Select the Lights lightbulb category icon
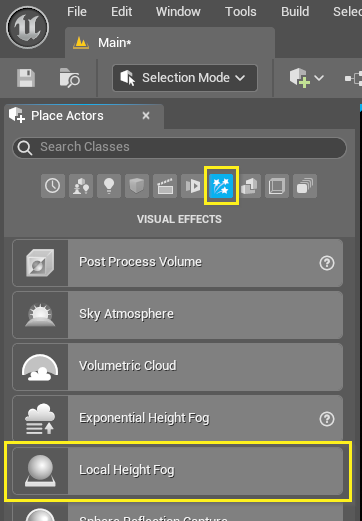This screenshot has width=362, height=521. [x=109, y=186]
